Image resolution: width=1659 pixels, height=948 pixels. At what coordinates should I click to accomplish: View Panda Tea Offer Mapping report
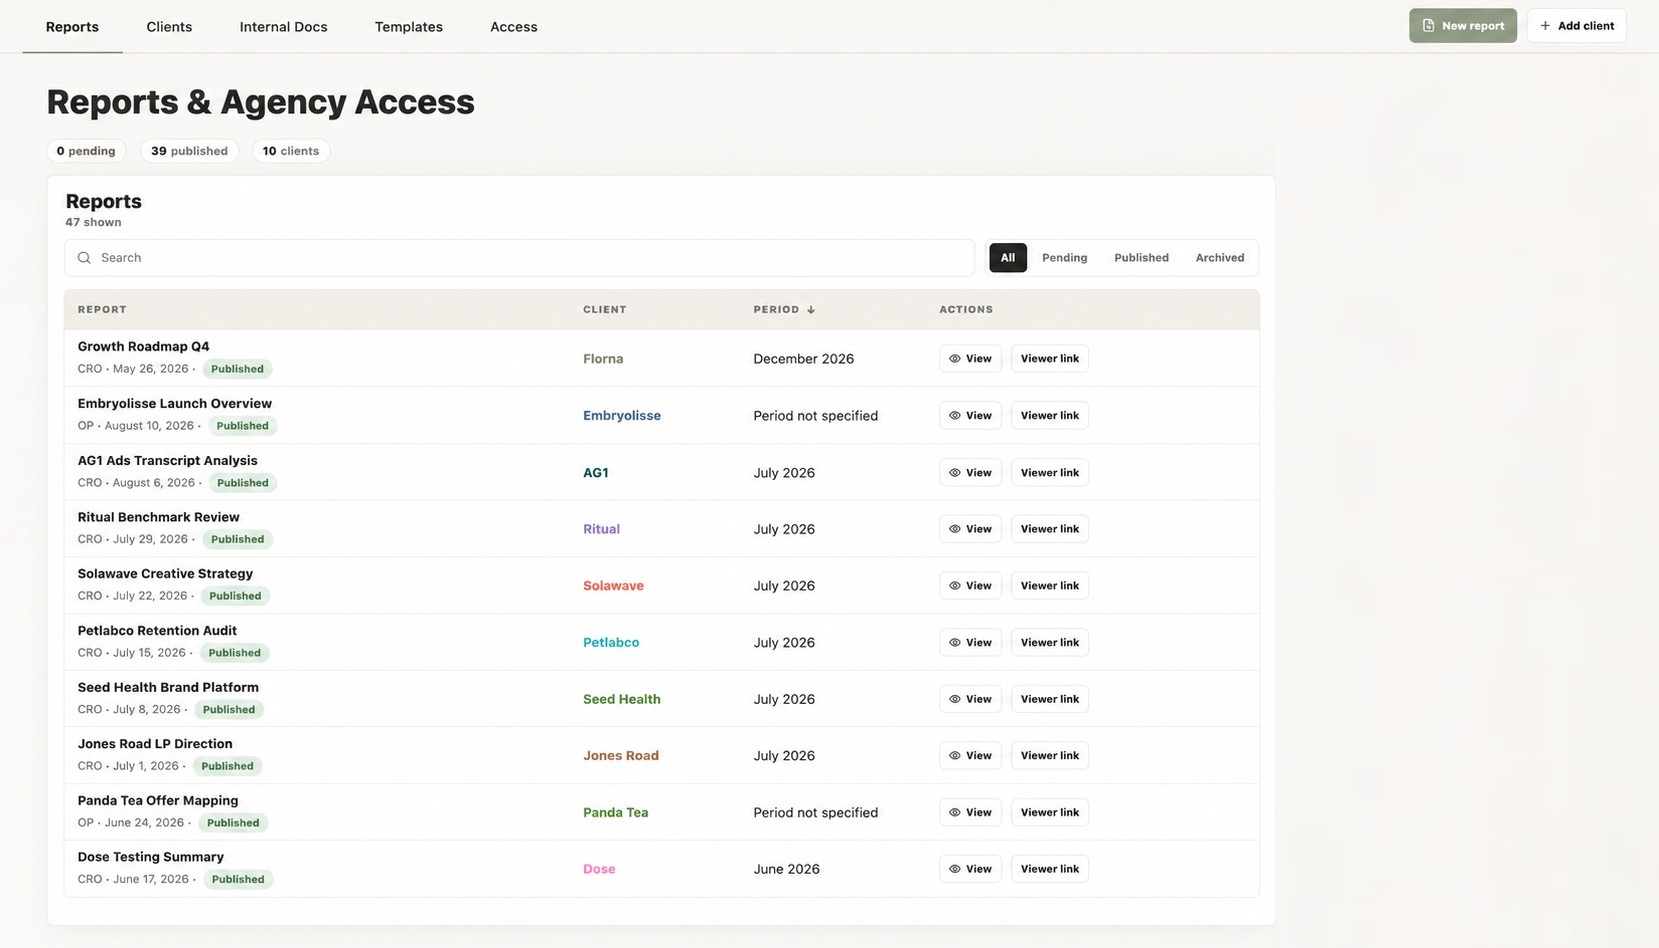(x=970, y=813)
